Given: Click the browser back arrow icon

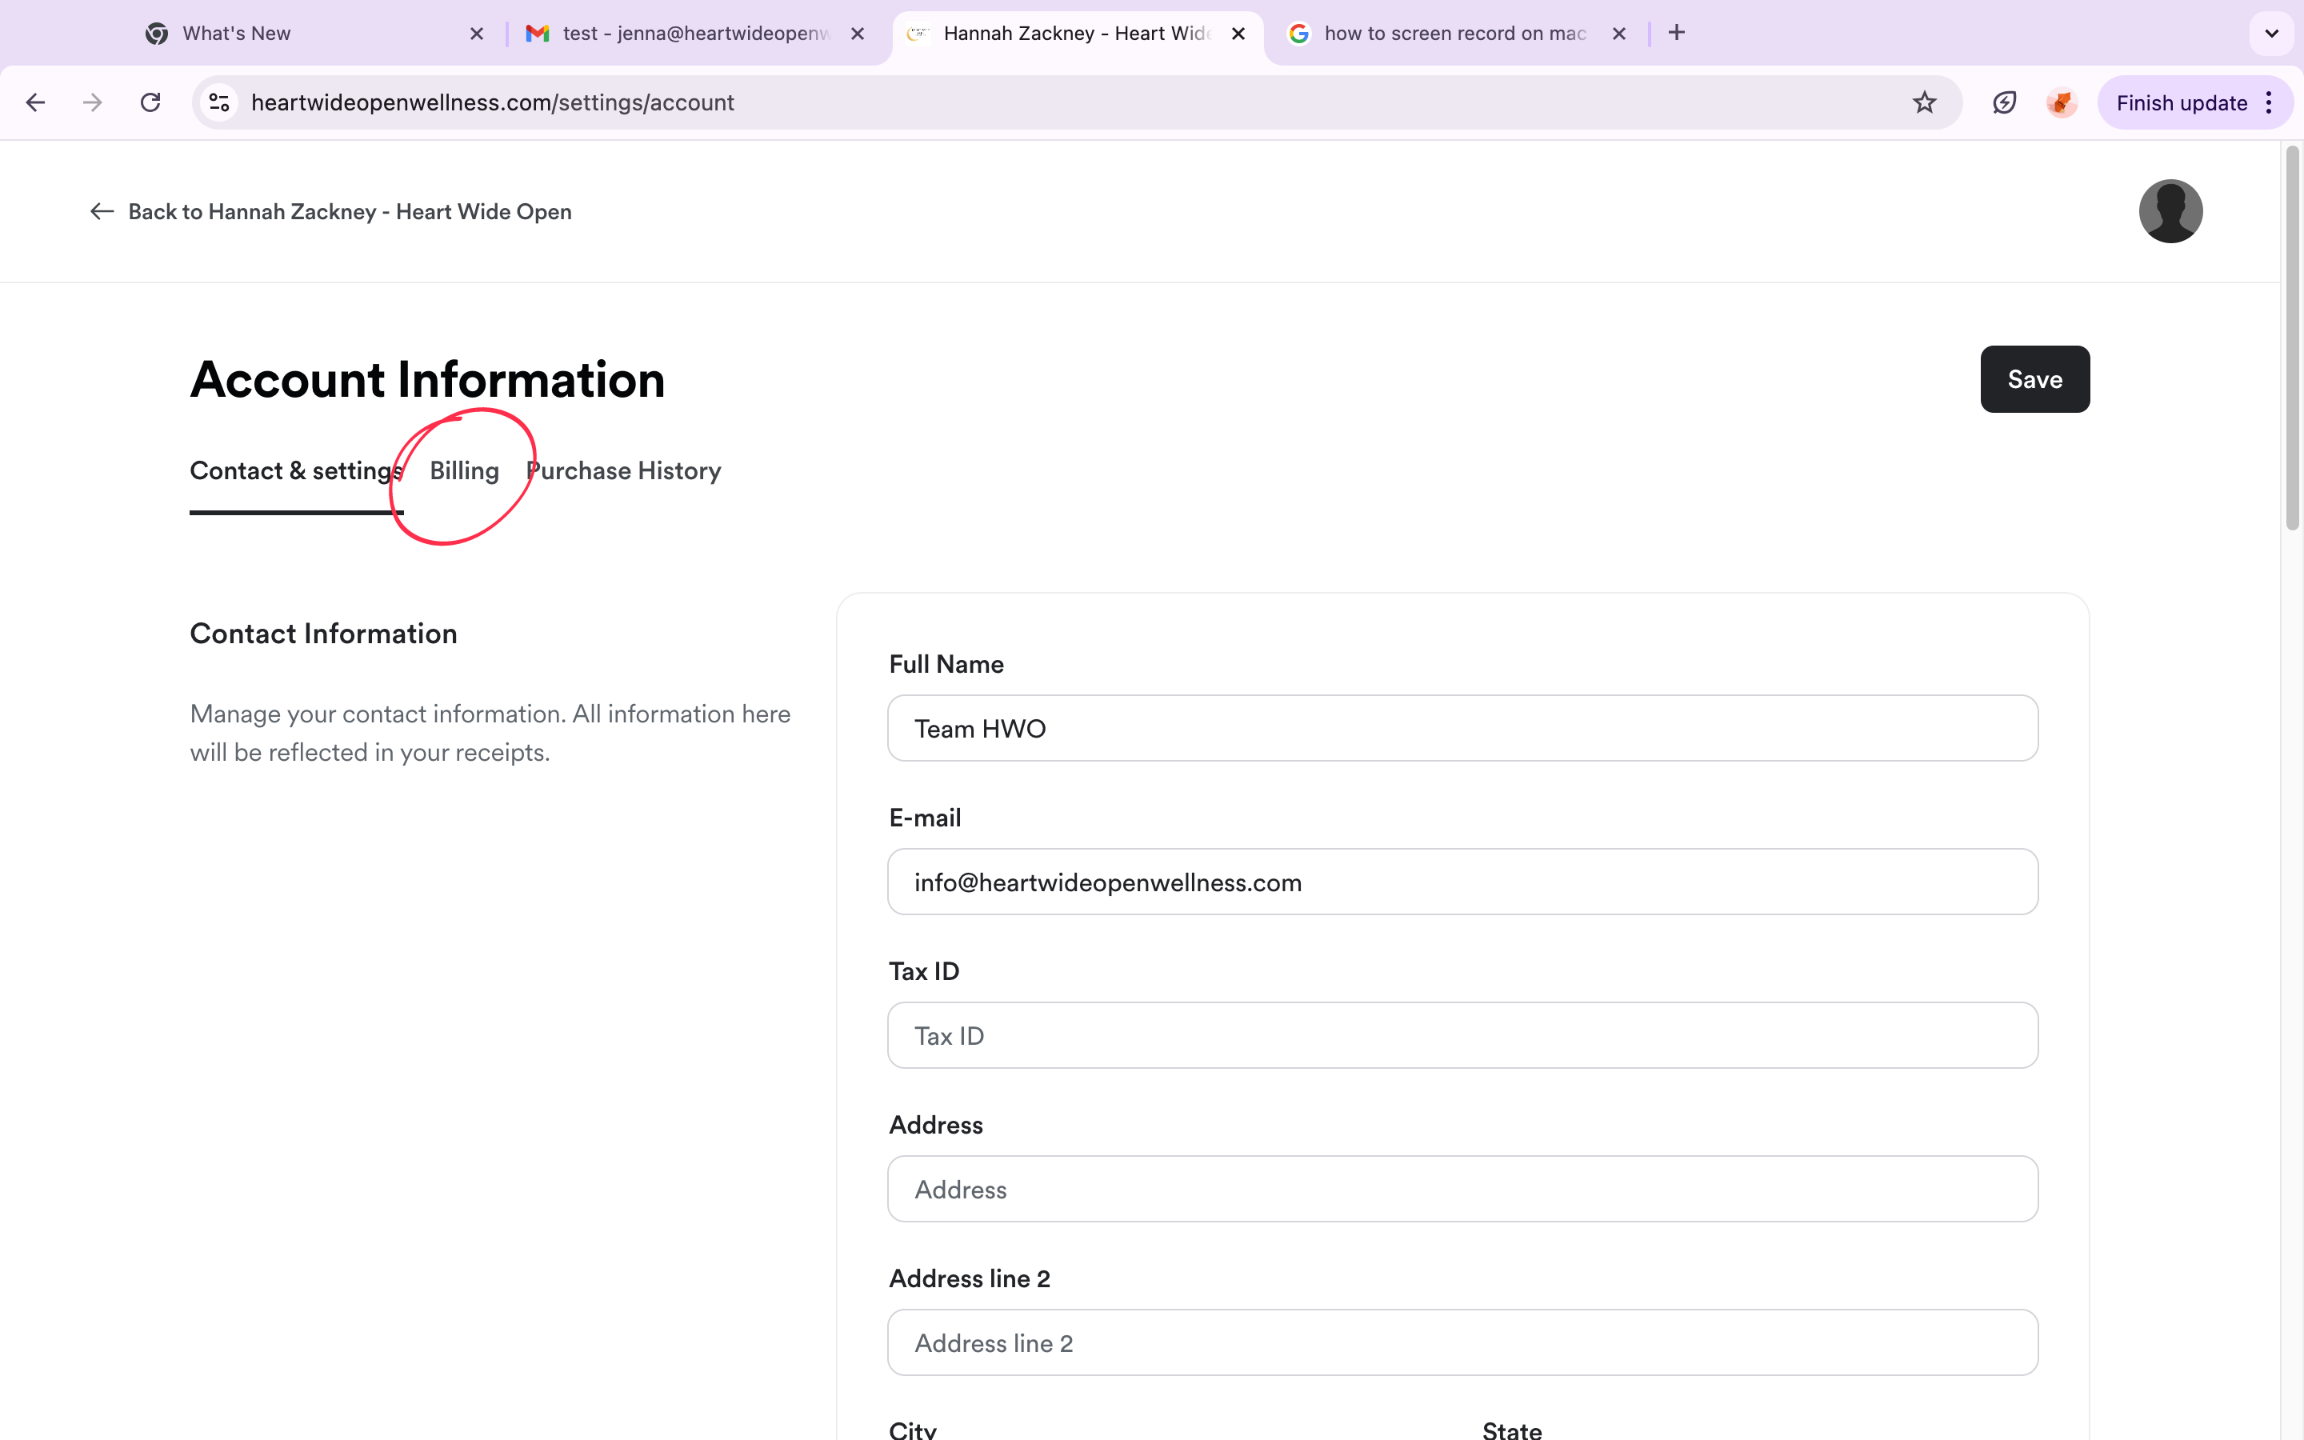Looking at the screenshot, I should (x=36, y=102).
